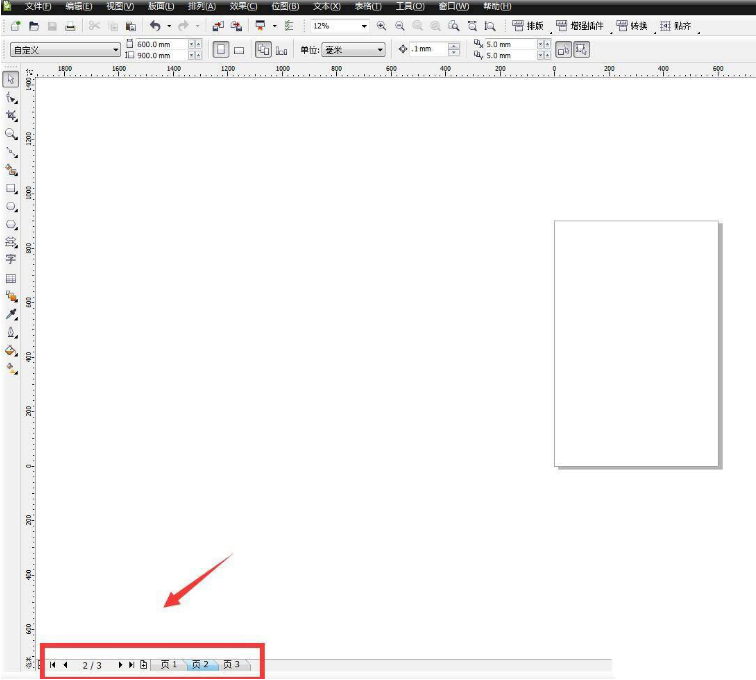Image resolution: width=756 pixels, height=680 pixels.
Task: Expand the application launcher dropdown arrow
Action: pos(274,26)
